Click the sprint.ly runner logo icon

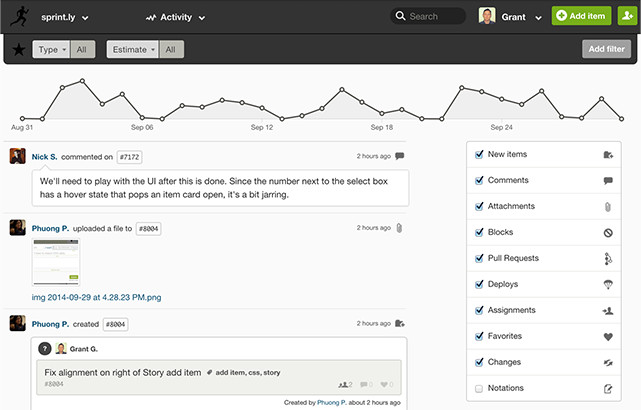coord(19,17)
